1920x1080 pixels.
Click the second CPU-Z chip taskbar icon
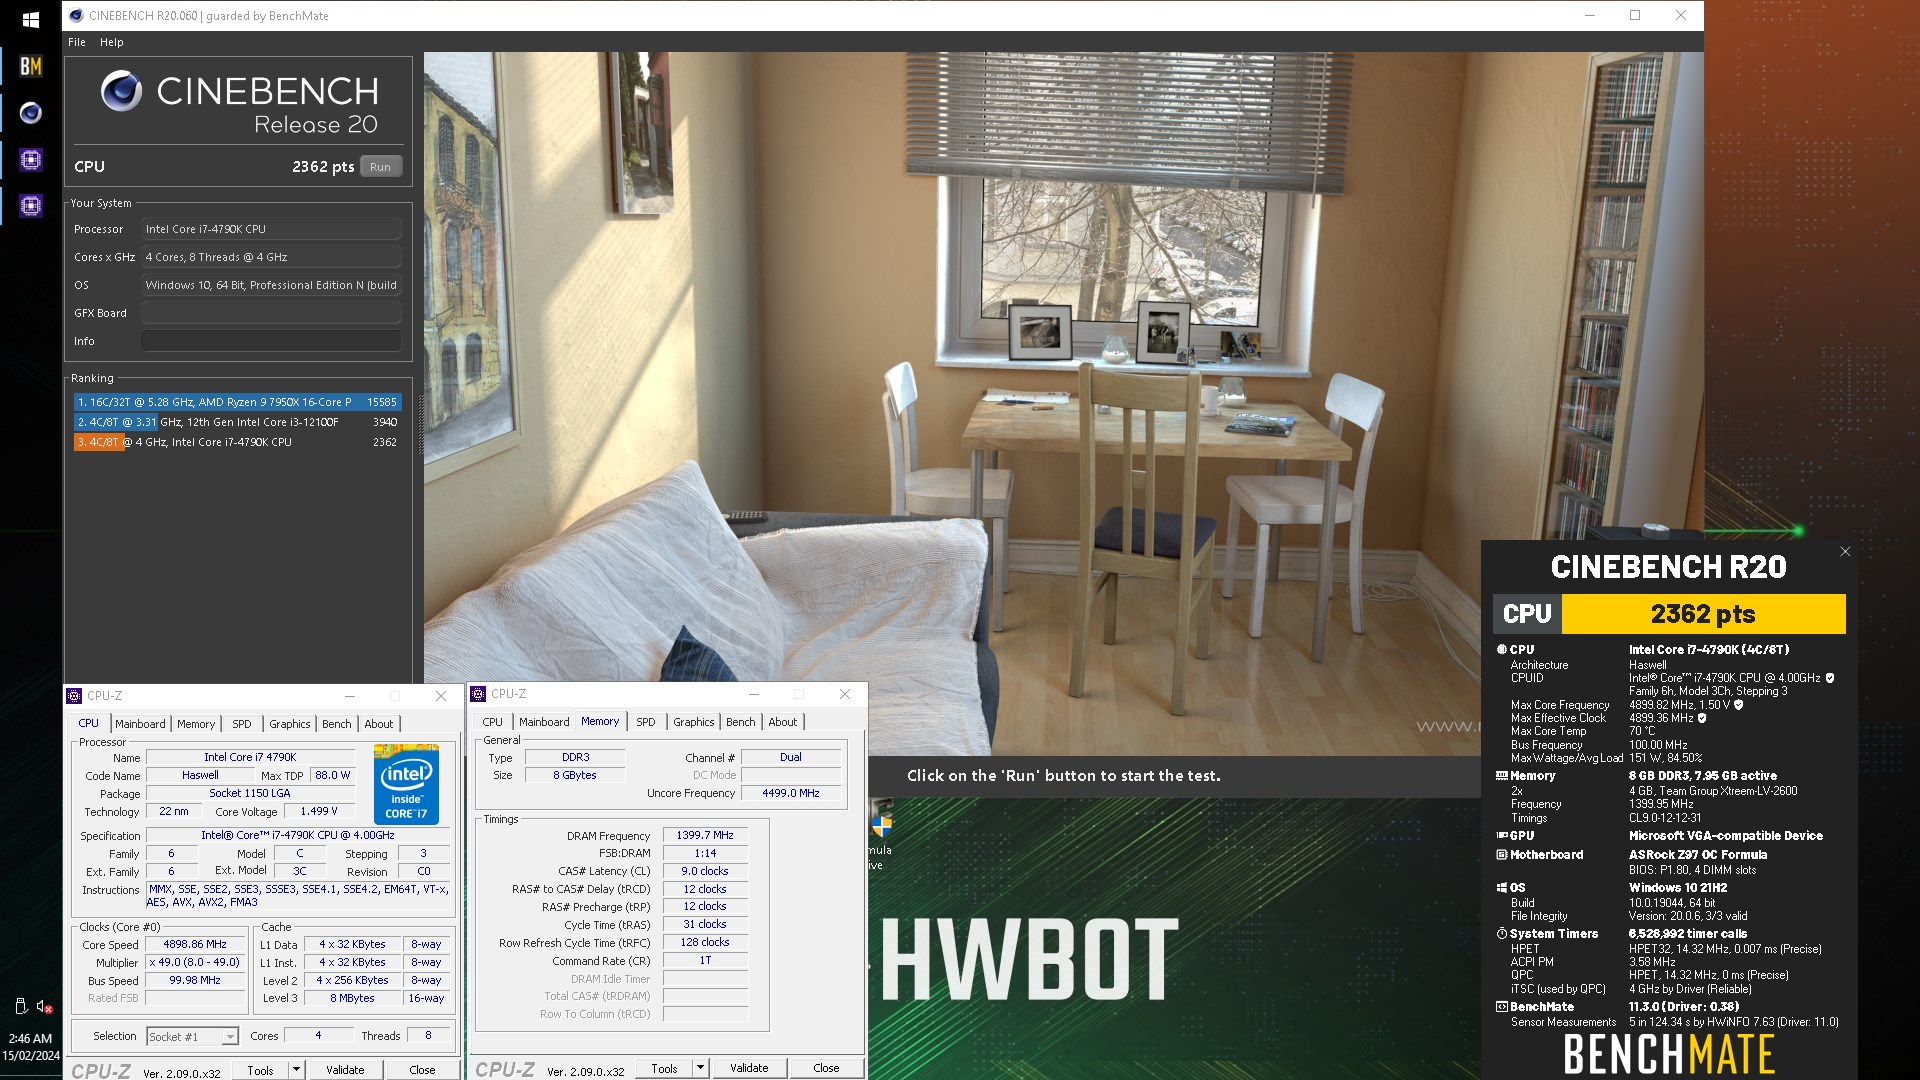point(31,206)
